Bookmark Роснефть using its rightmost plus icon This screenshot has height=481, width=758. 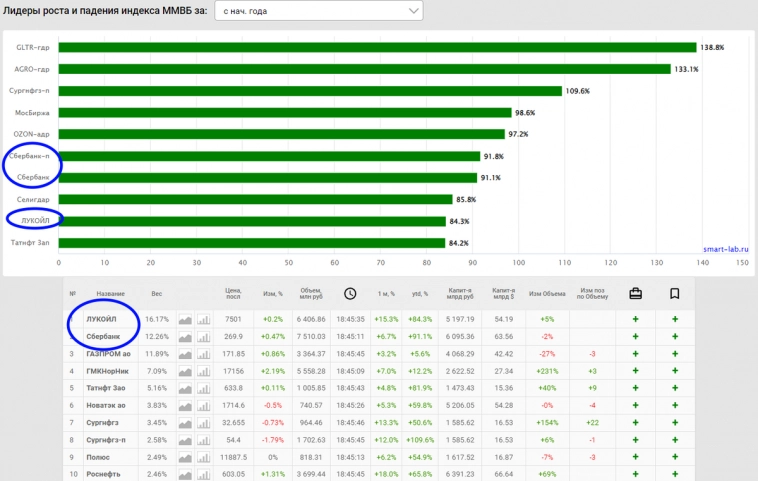(x=675, y=472)
